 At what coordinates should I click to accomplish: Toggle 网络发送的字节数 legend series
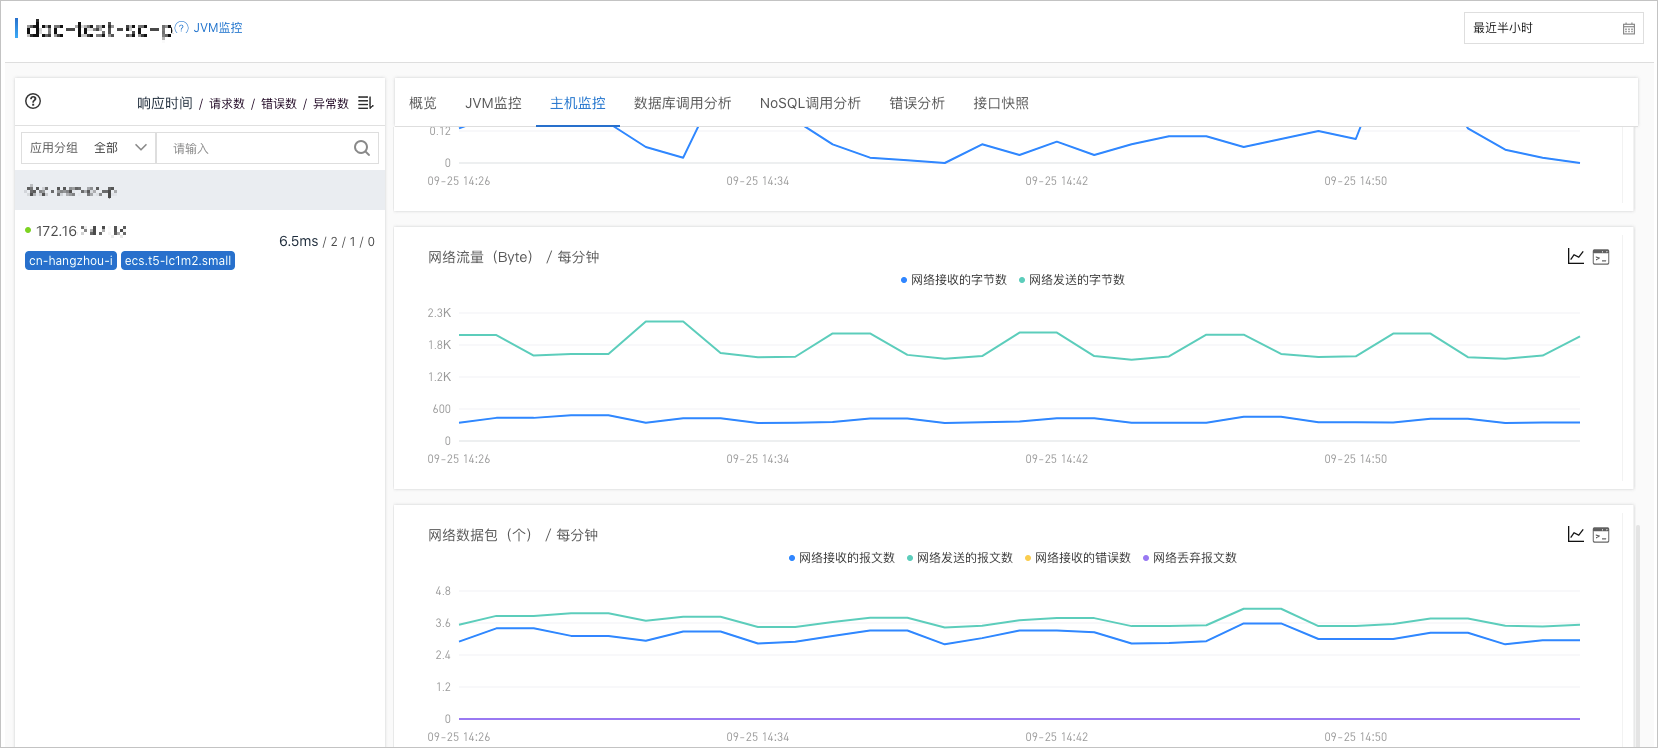[1072, 280]
